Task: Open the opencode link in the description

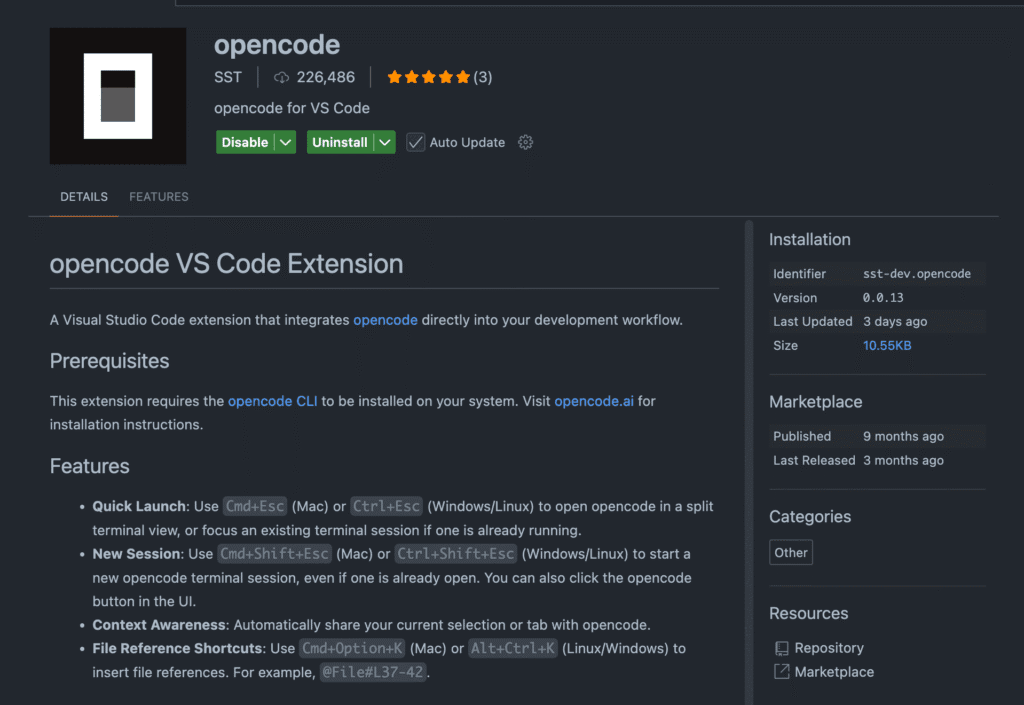Action: coord(385,319)
